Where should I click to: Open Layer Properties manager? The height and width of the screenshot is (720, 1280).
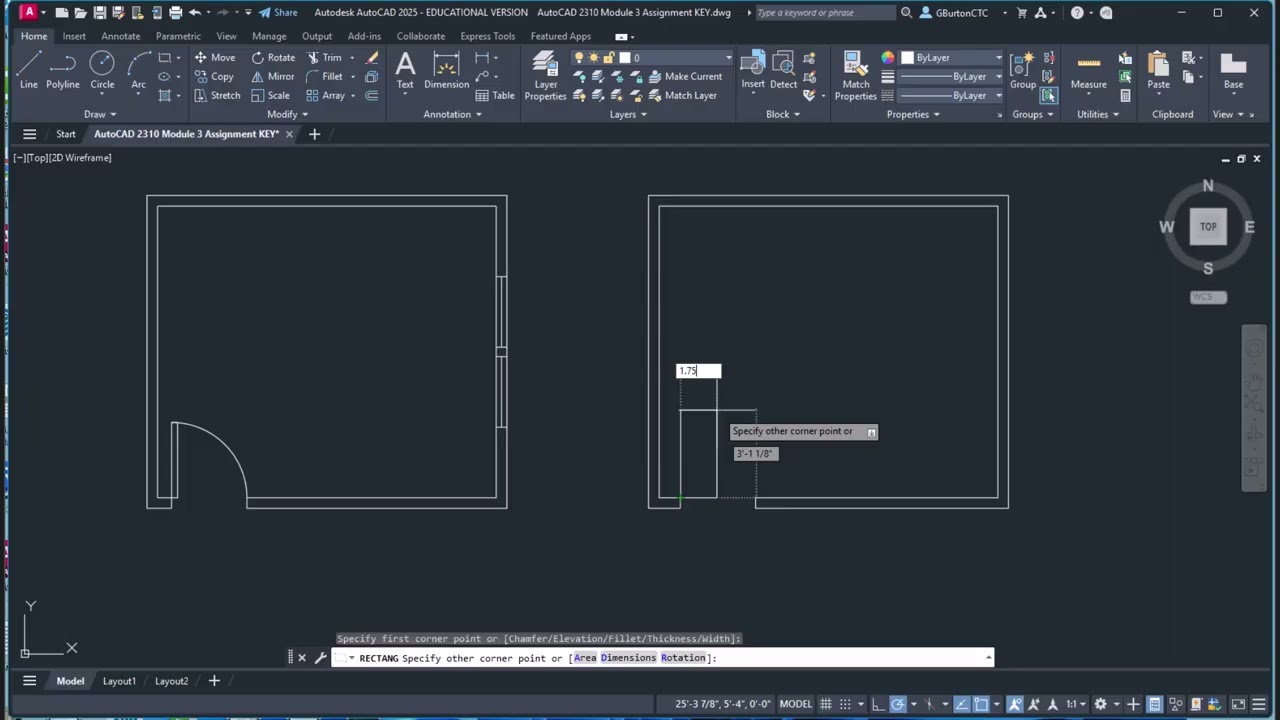545,75
